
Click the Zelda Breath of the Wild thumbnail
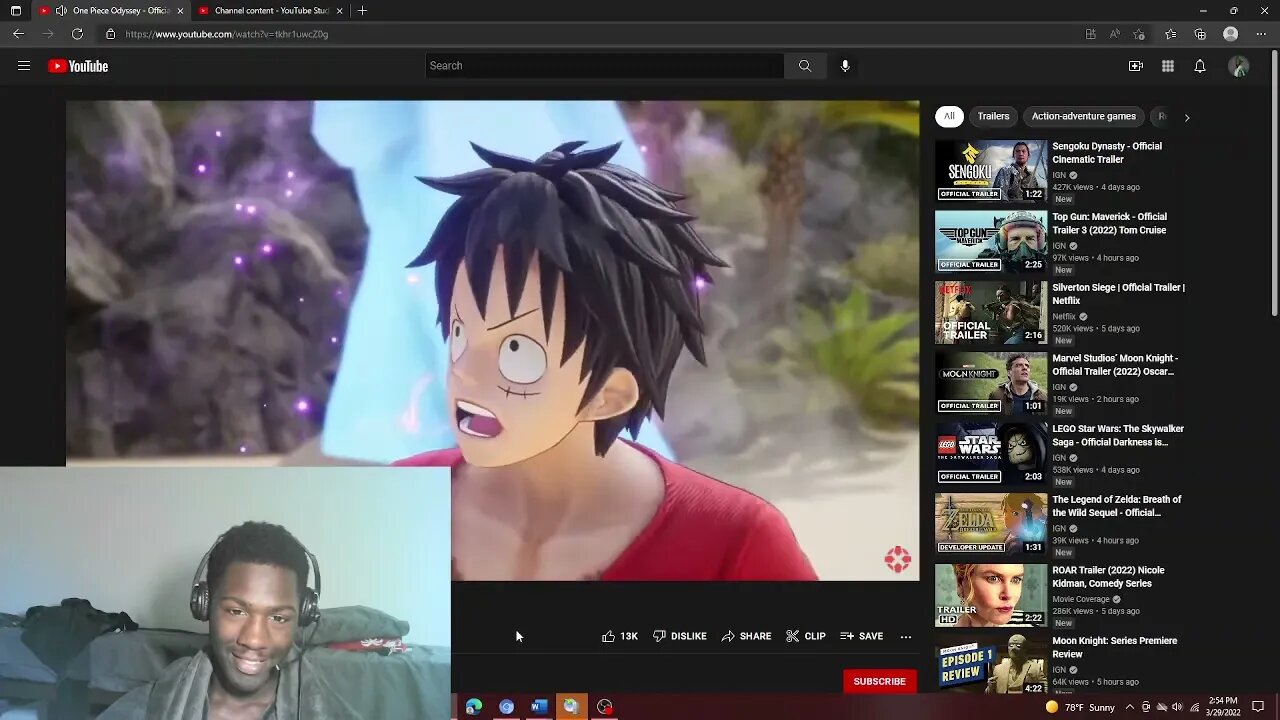[991, 525]
